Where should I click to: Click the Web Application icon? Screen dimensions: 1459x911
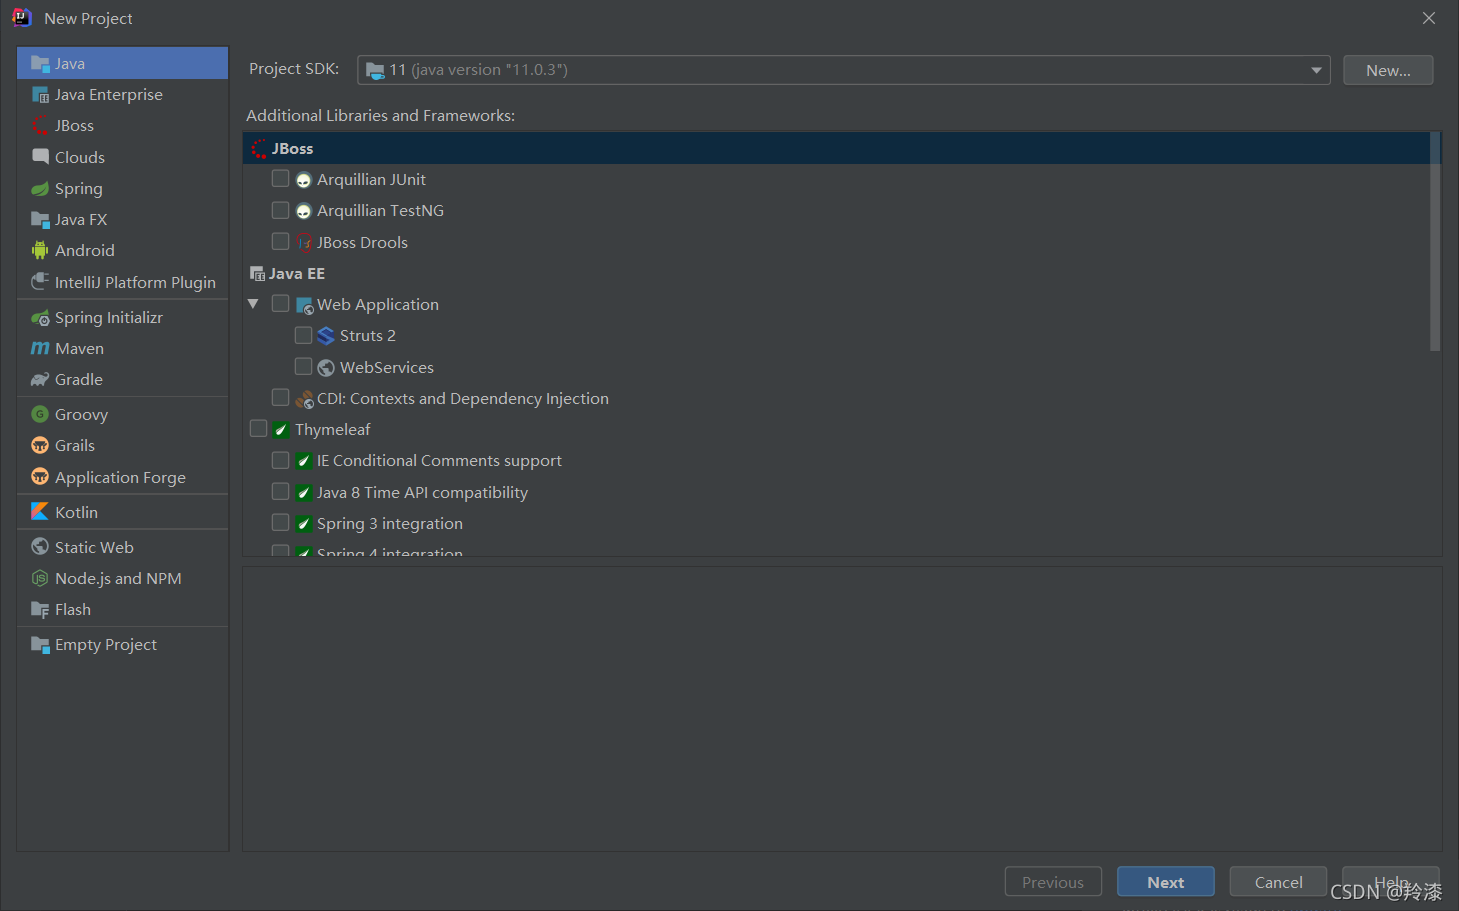pos(305,305)
